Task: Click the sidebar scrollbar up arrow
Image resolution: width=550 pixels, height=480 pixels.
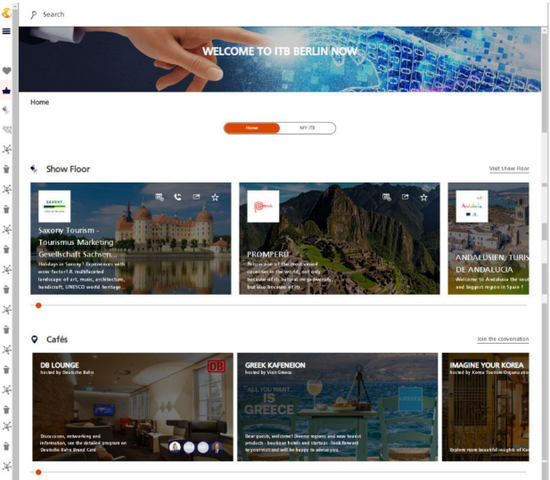Action: click(x=15, y=6)
